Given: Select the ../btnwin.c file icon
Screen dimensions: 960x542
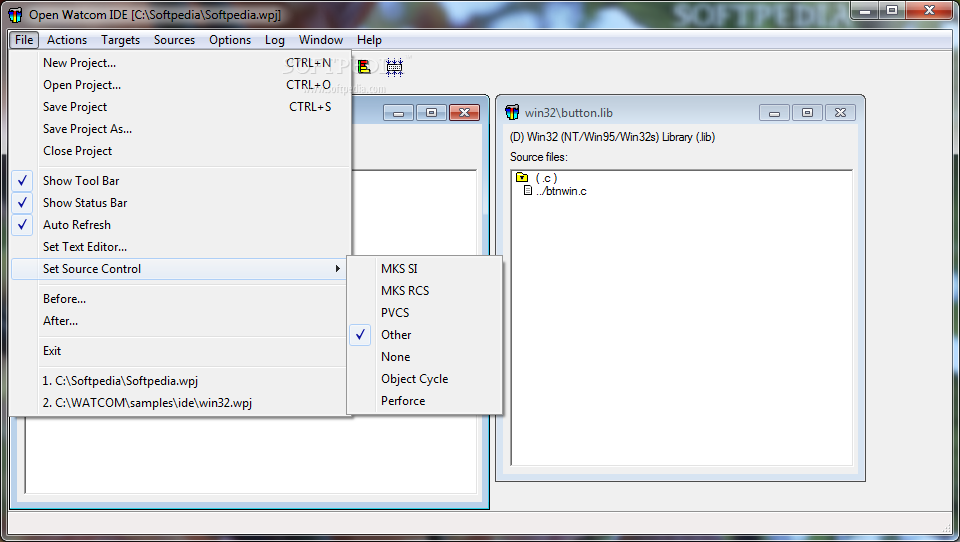Looking at the screenshot, I should [x=528, y=190].
